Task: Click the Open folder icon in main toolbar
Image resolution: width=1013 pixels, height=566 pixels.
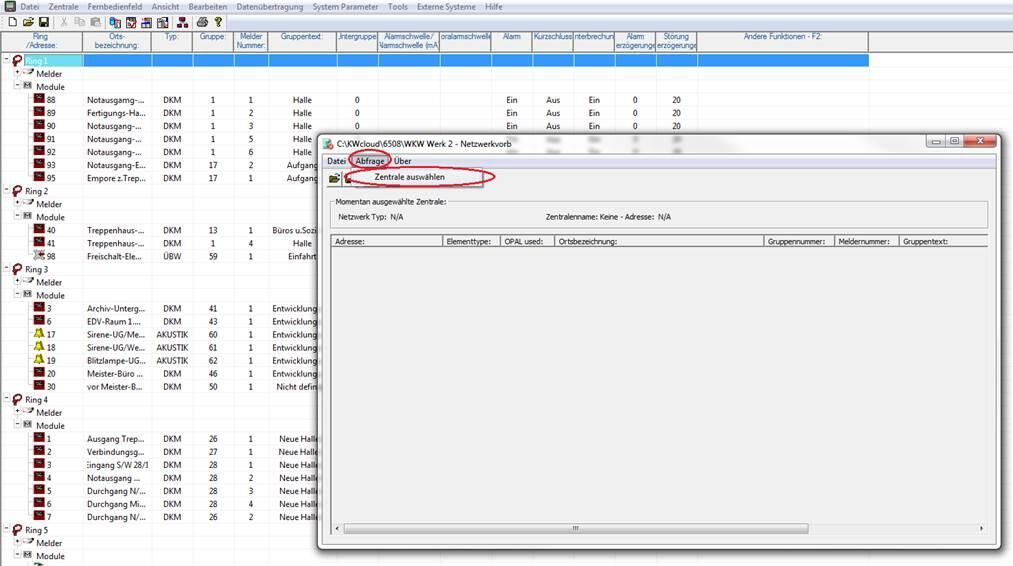Action: click(x=28, y=22)
